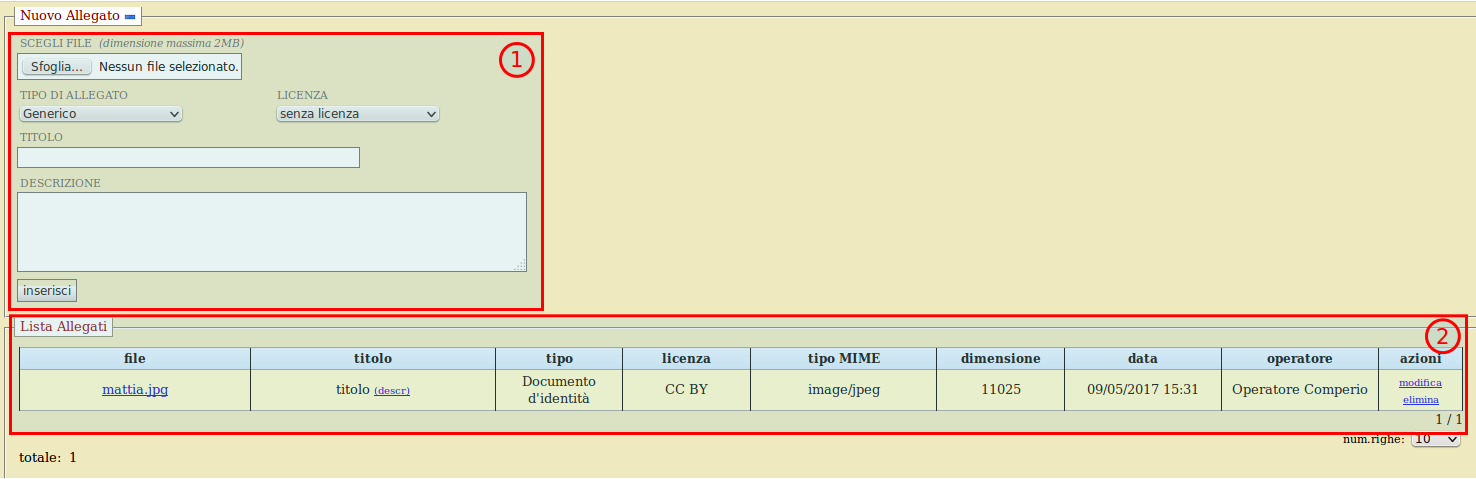Sort by the operatore column header
The image size is (1476, 479).
pos(1299,358)
